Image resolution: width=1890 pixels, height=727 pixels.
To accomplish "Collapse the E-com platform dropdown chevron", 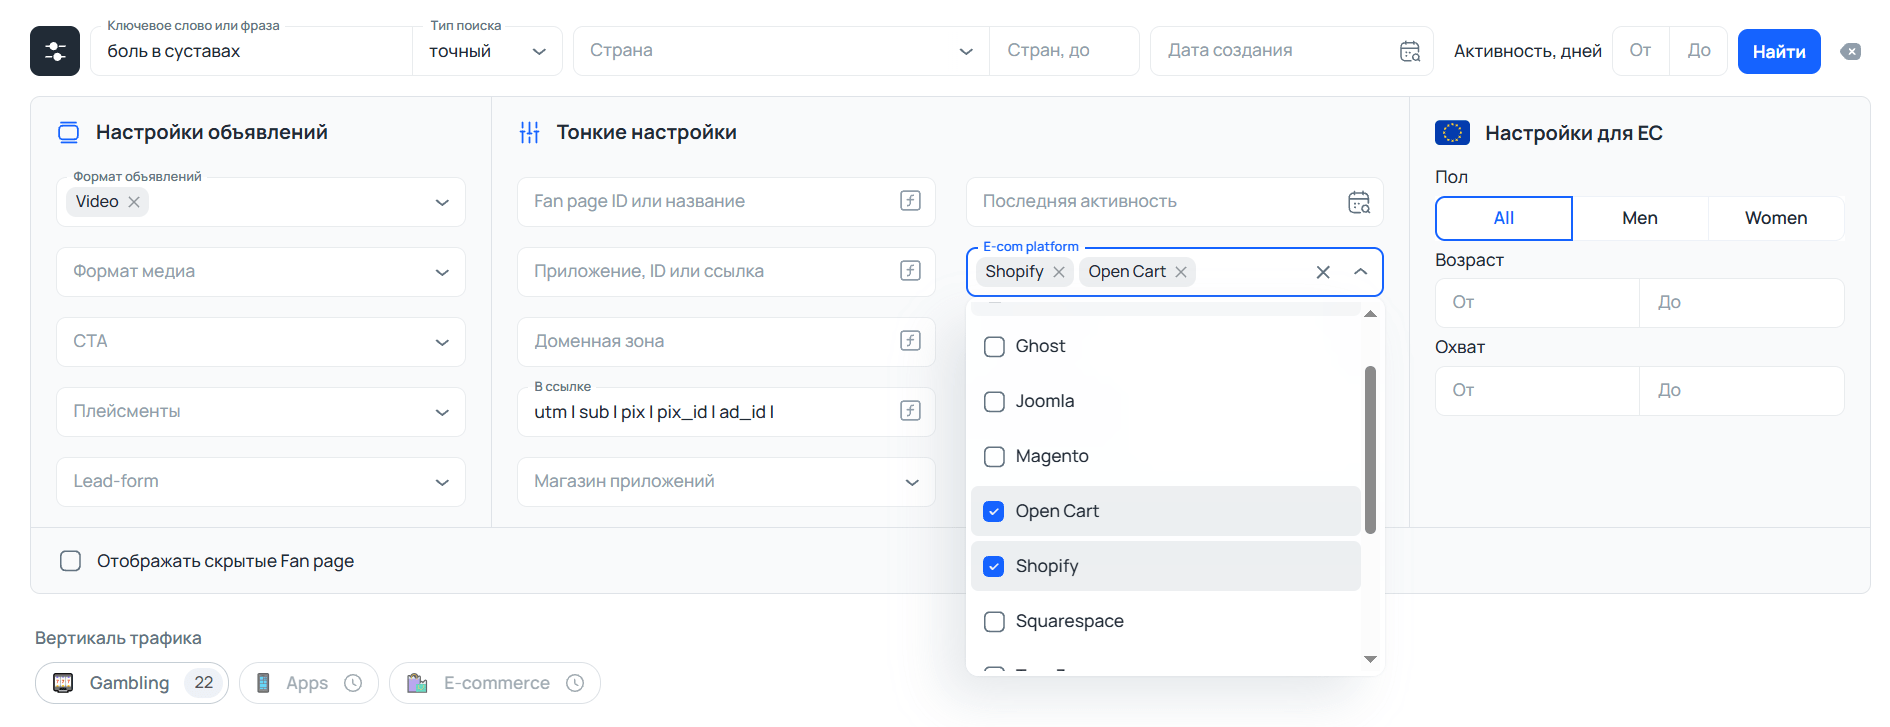I will [x=1360, y=272].
